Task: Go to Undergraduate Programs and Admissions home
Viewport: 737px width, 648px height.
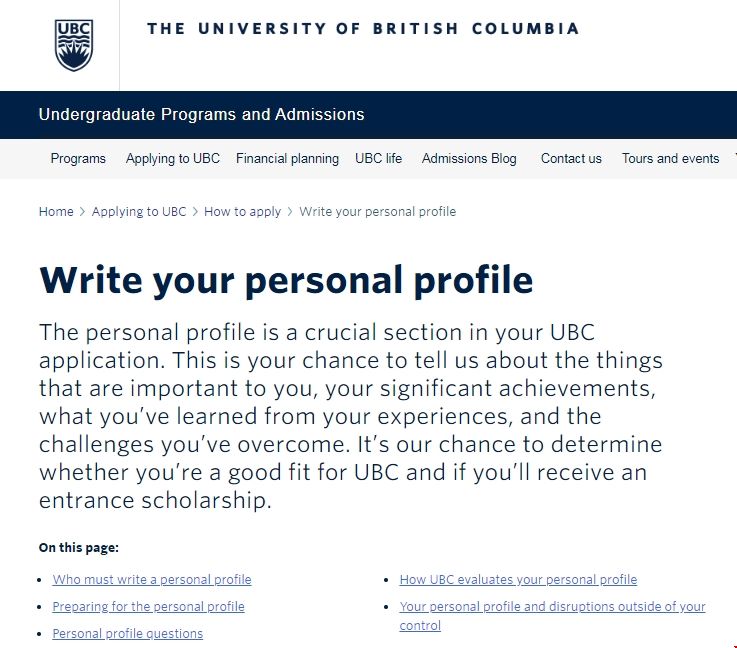Action: (201, 115)
